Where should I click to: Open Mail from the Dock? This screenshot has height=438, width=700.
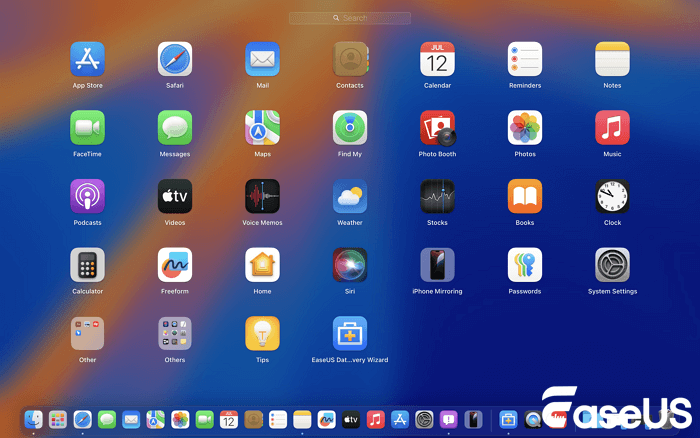pos(131,420)
